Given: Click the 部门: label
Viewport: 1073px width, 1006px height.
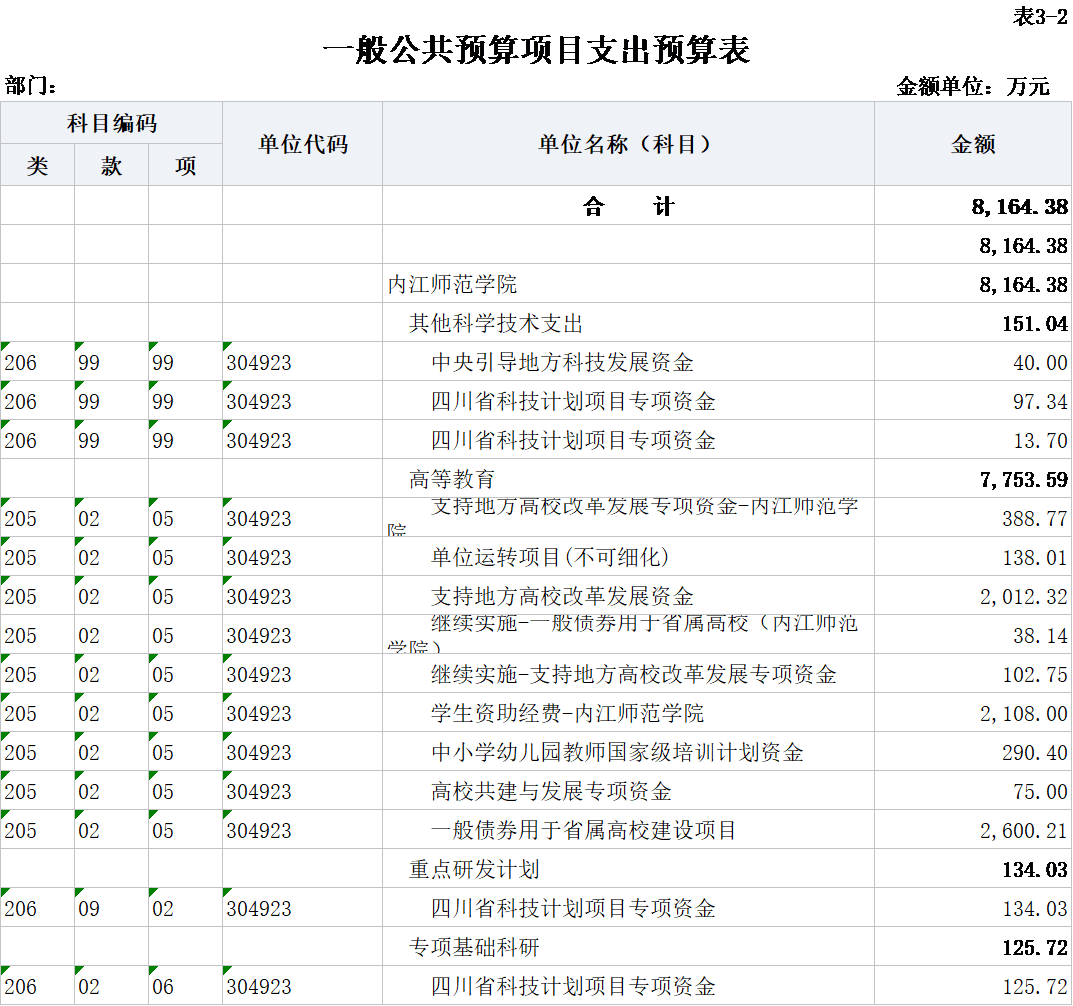Looking at the screenshot, I should coord(30,86).
